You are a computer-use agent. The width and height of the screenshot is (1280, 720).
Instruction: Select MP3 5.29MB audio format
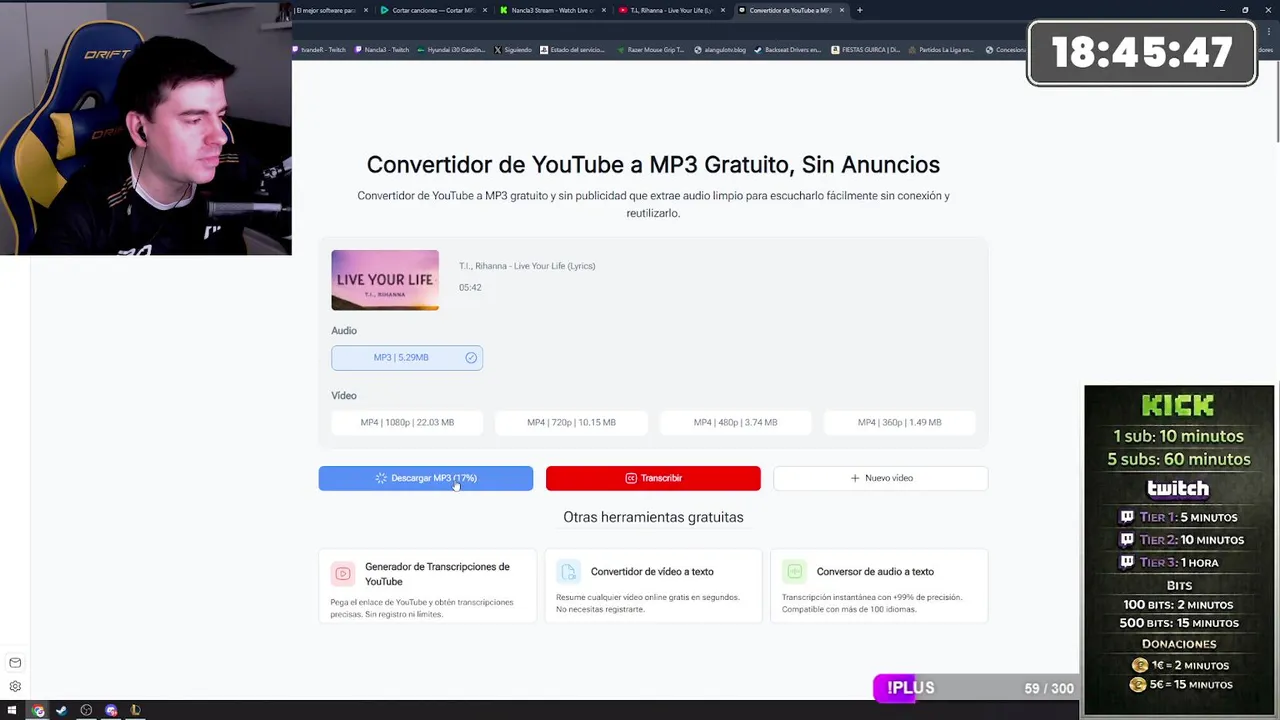[x=407, y=358]
